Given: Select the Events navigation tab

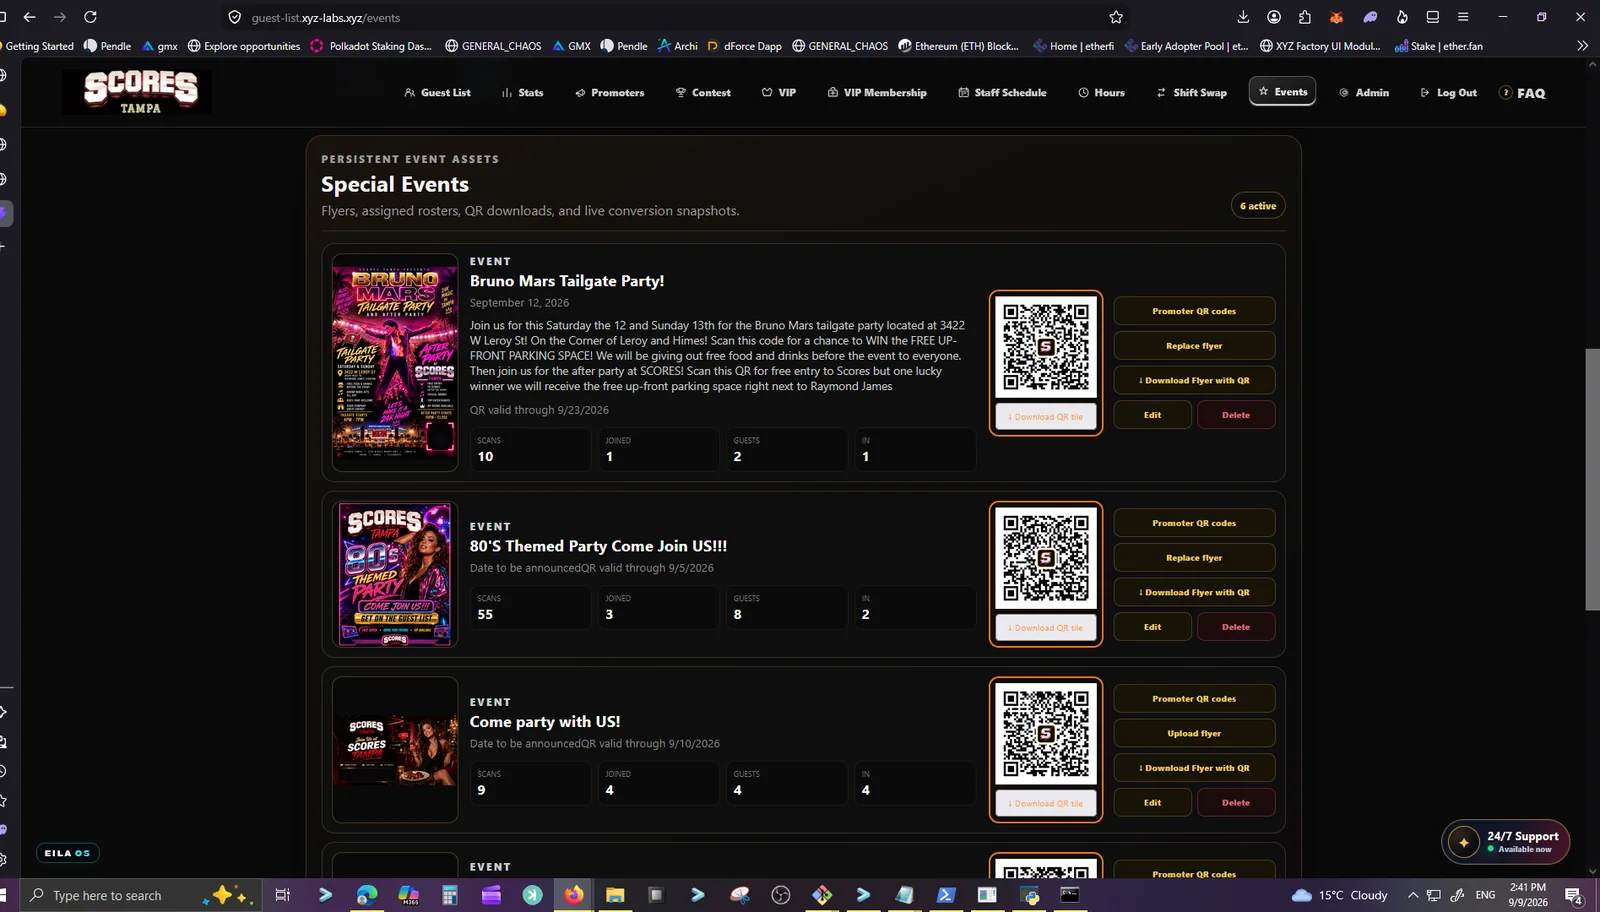Looking at the screenshot, I should point(1282,91).
